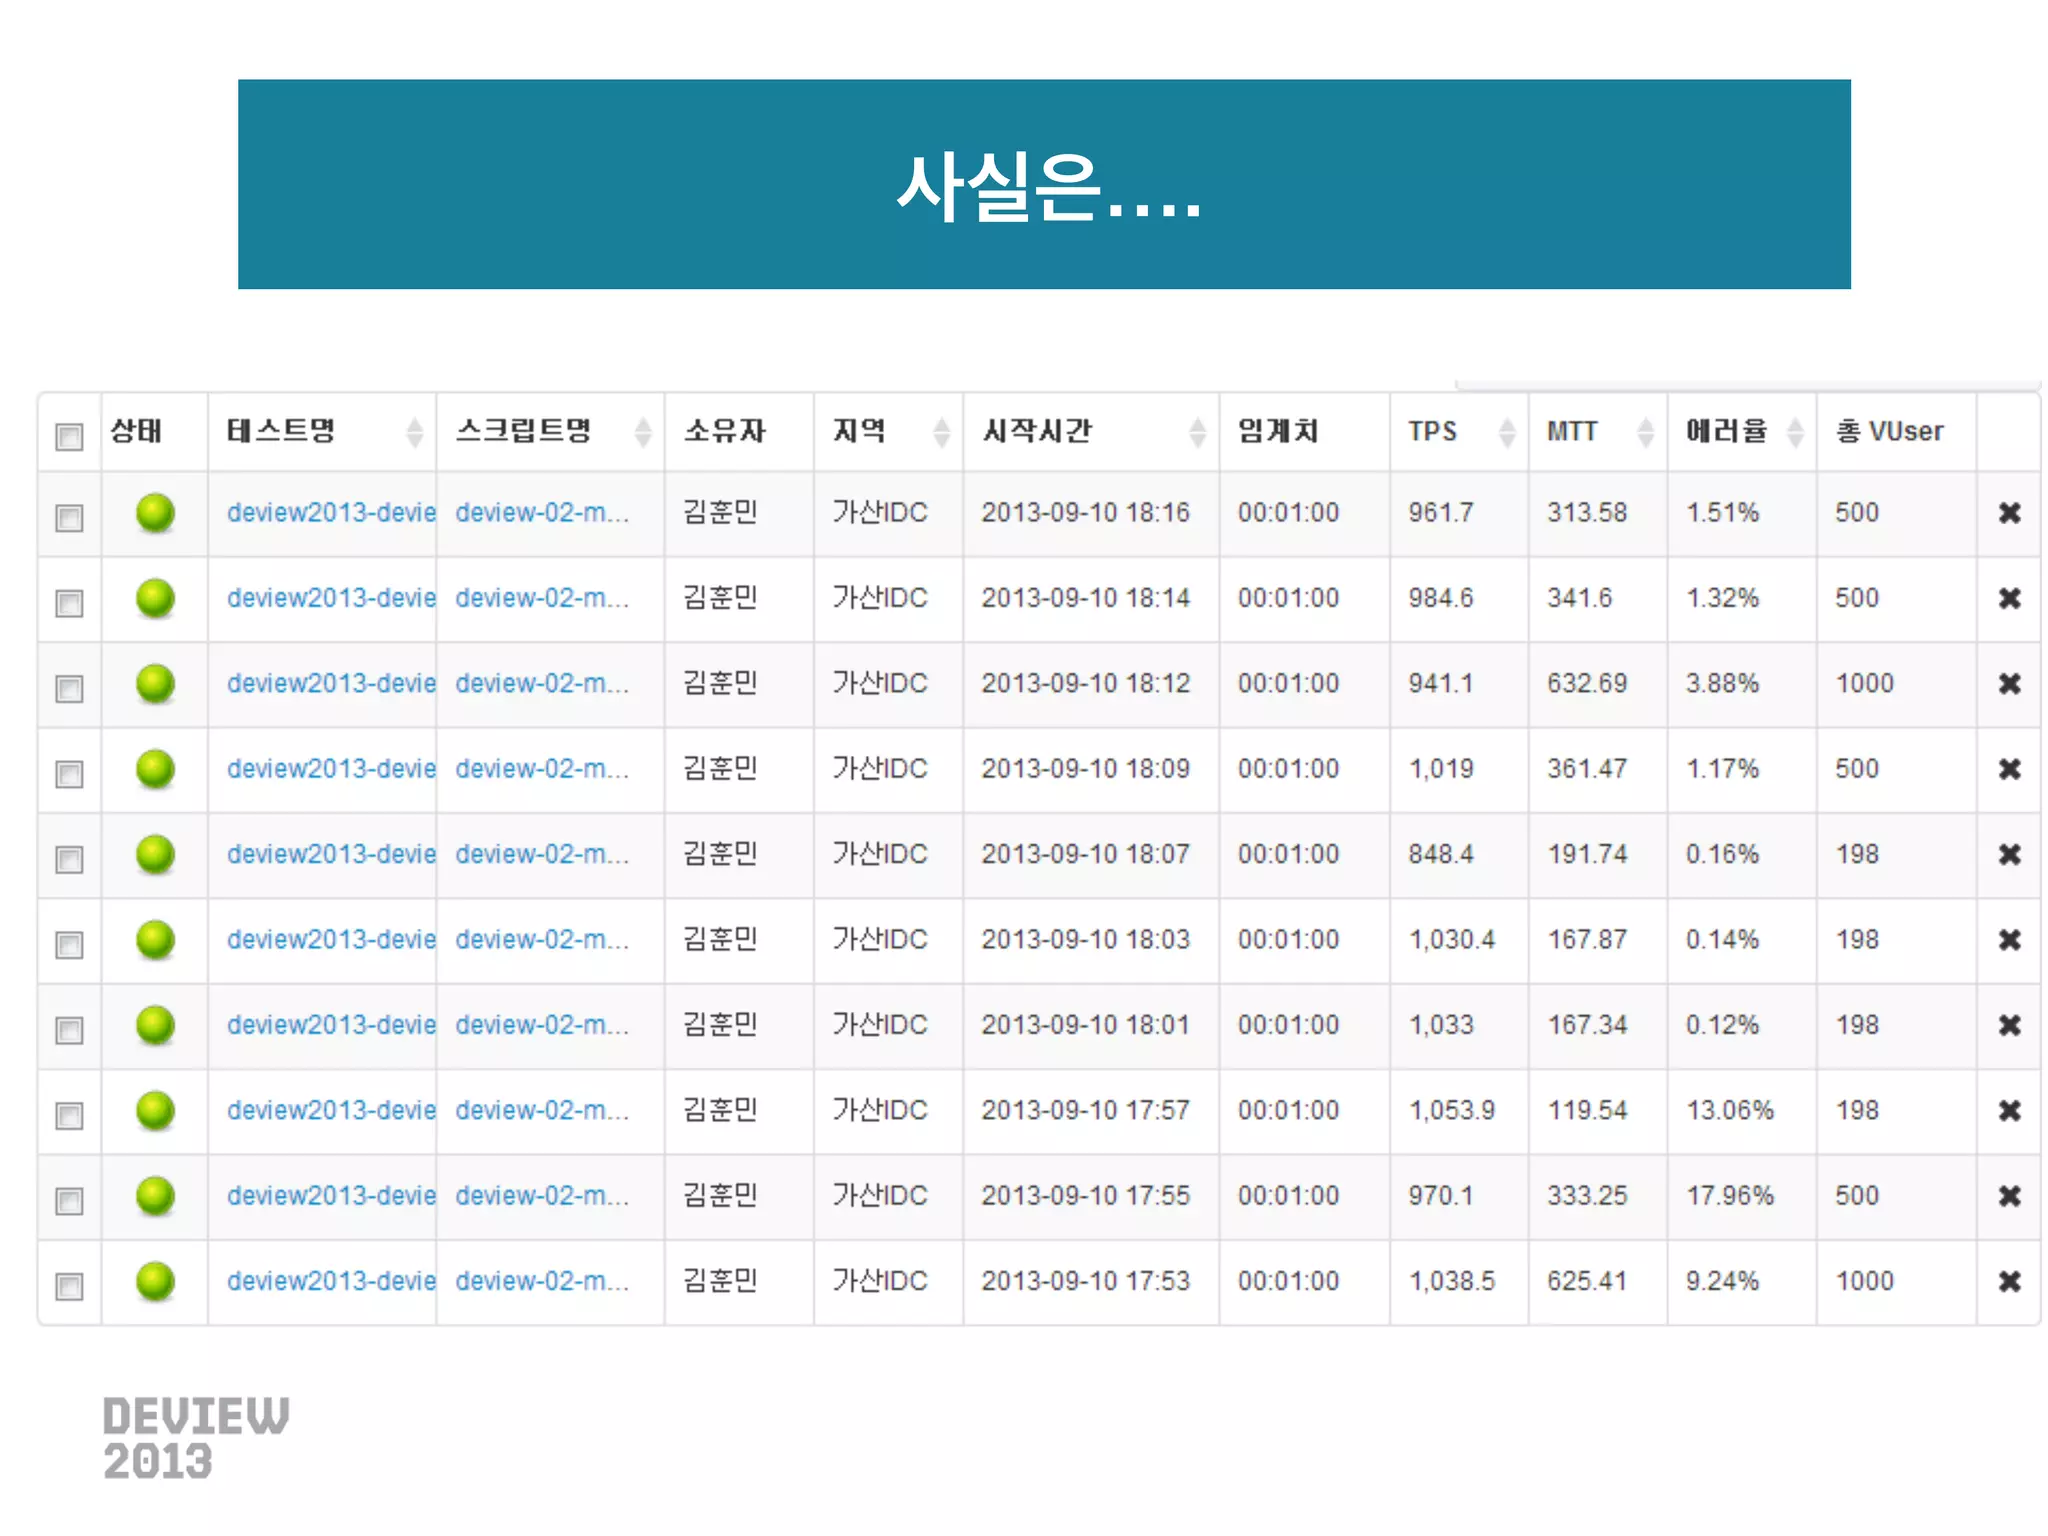Delete the test started at 18:09

2009,769
